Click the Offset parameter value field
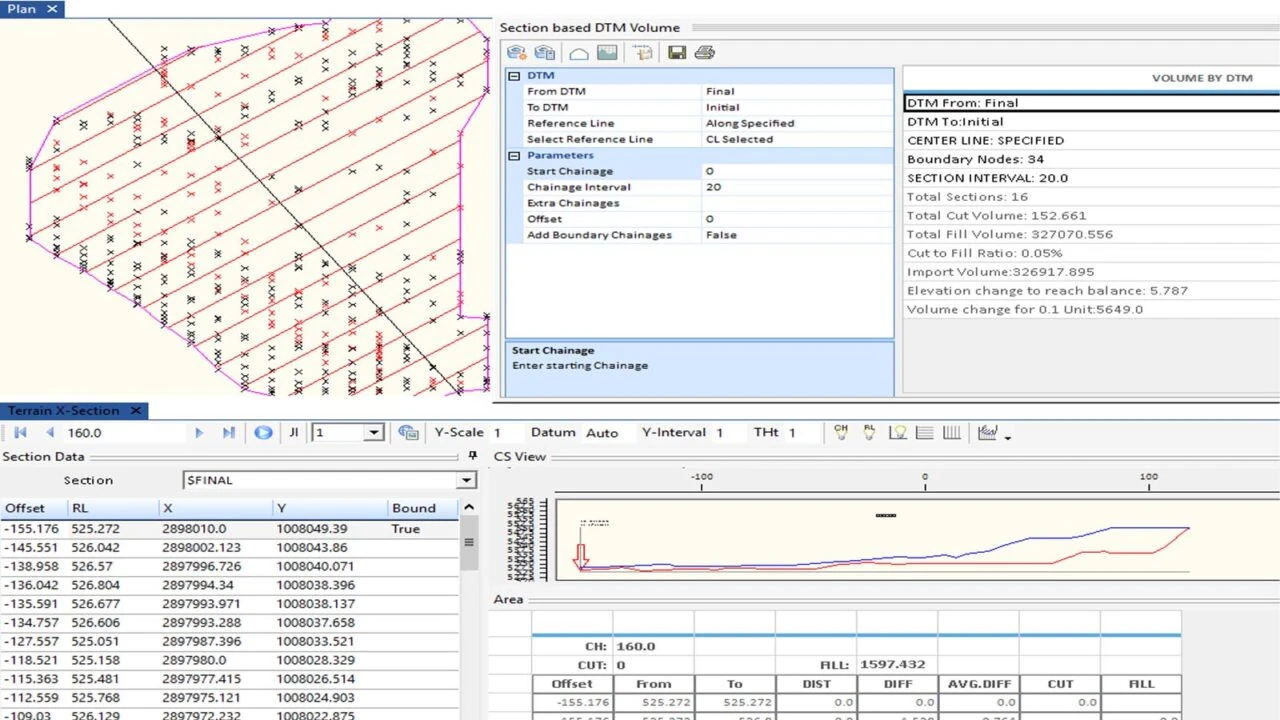 (x=797, y=219)
